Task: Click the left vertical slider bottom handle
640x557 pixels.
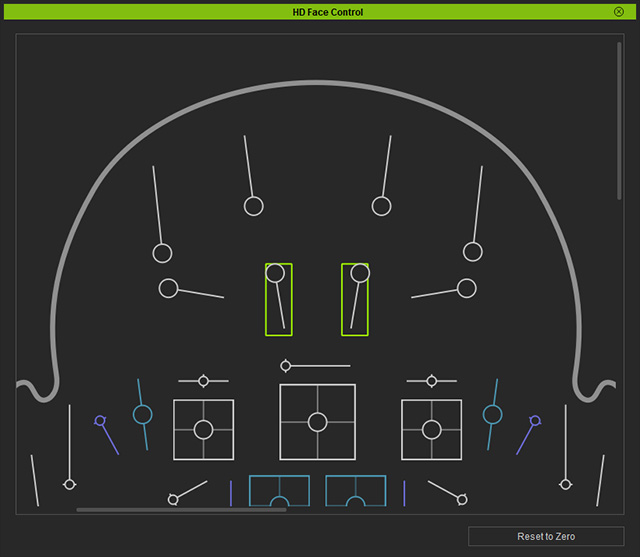Action: point(69,484)
